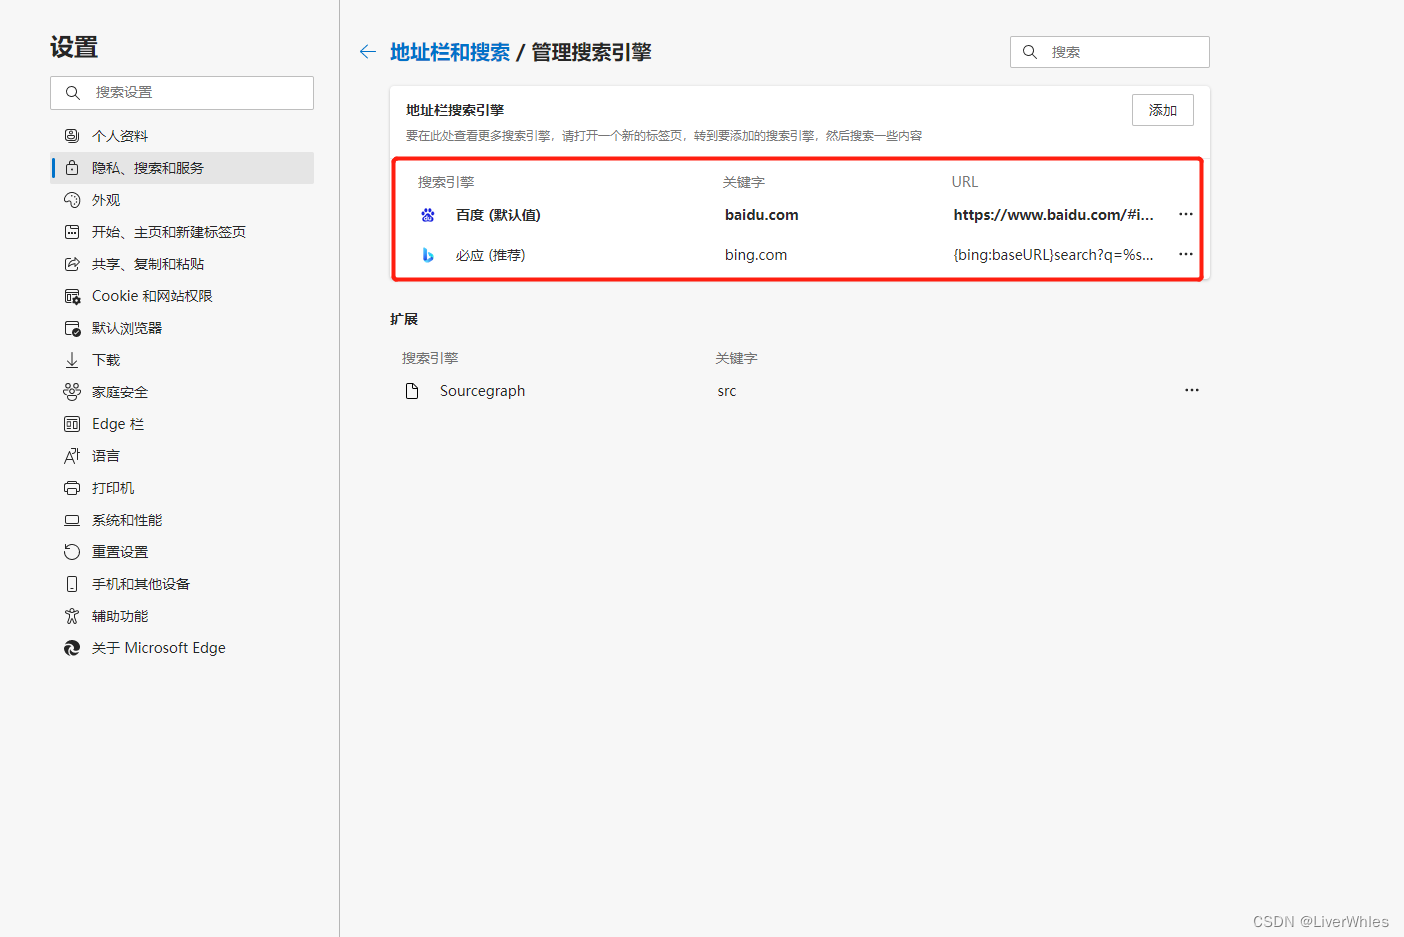Screen dimensions: 1404x937
Task: Click the magnifier icon in 搜索设置 field
Action: click(73, 93)
